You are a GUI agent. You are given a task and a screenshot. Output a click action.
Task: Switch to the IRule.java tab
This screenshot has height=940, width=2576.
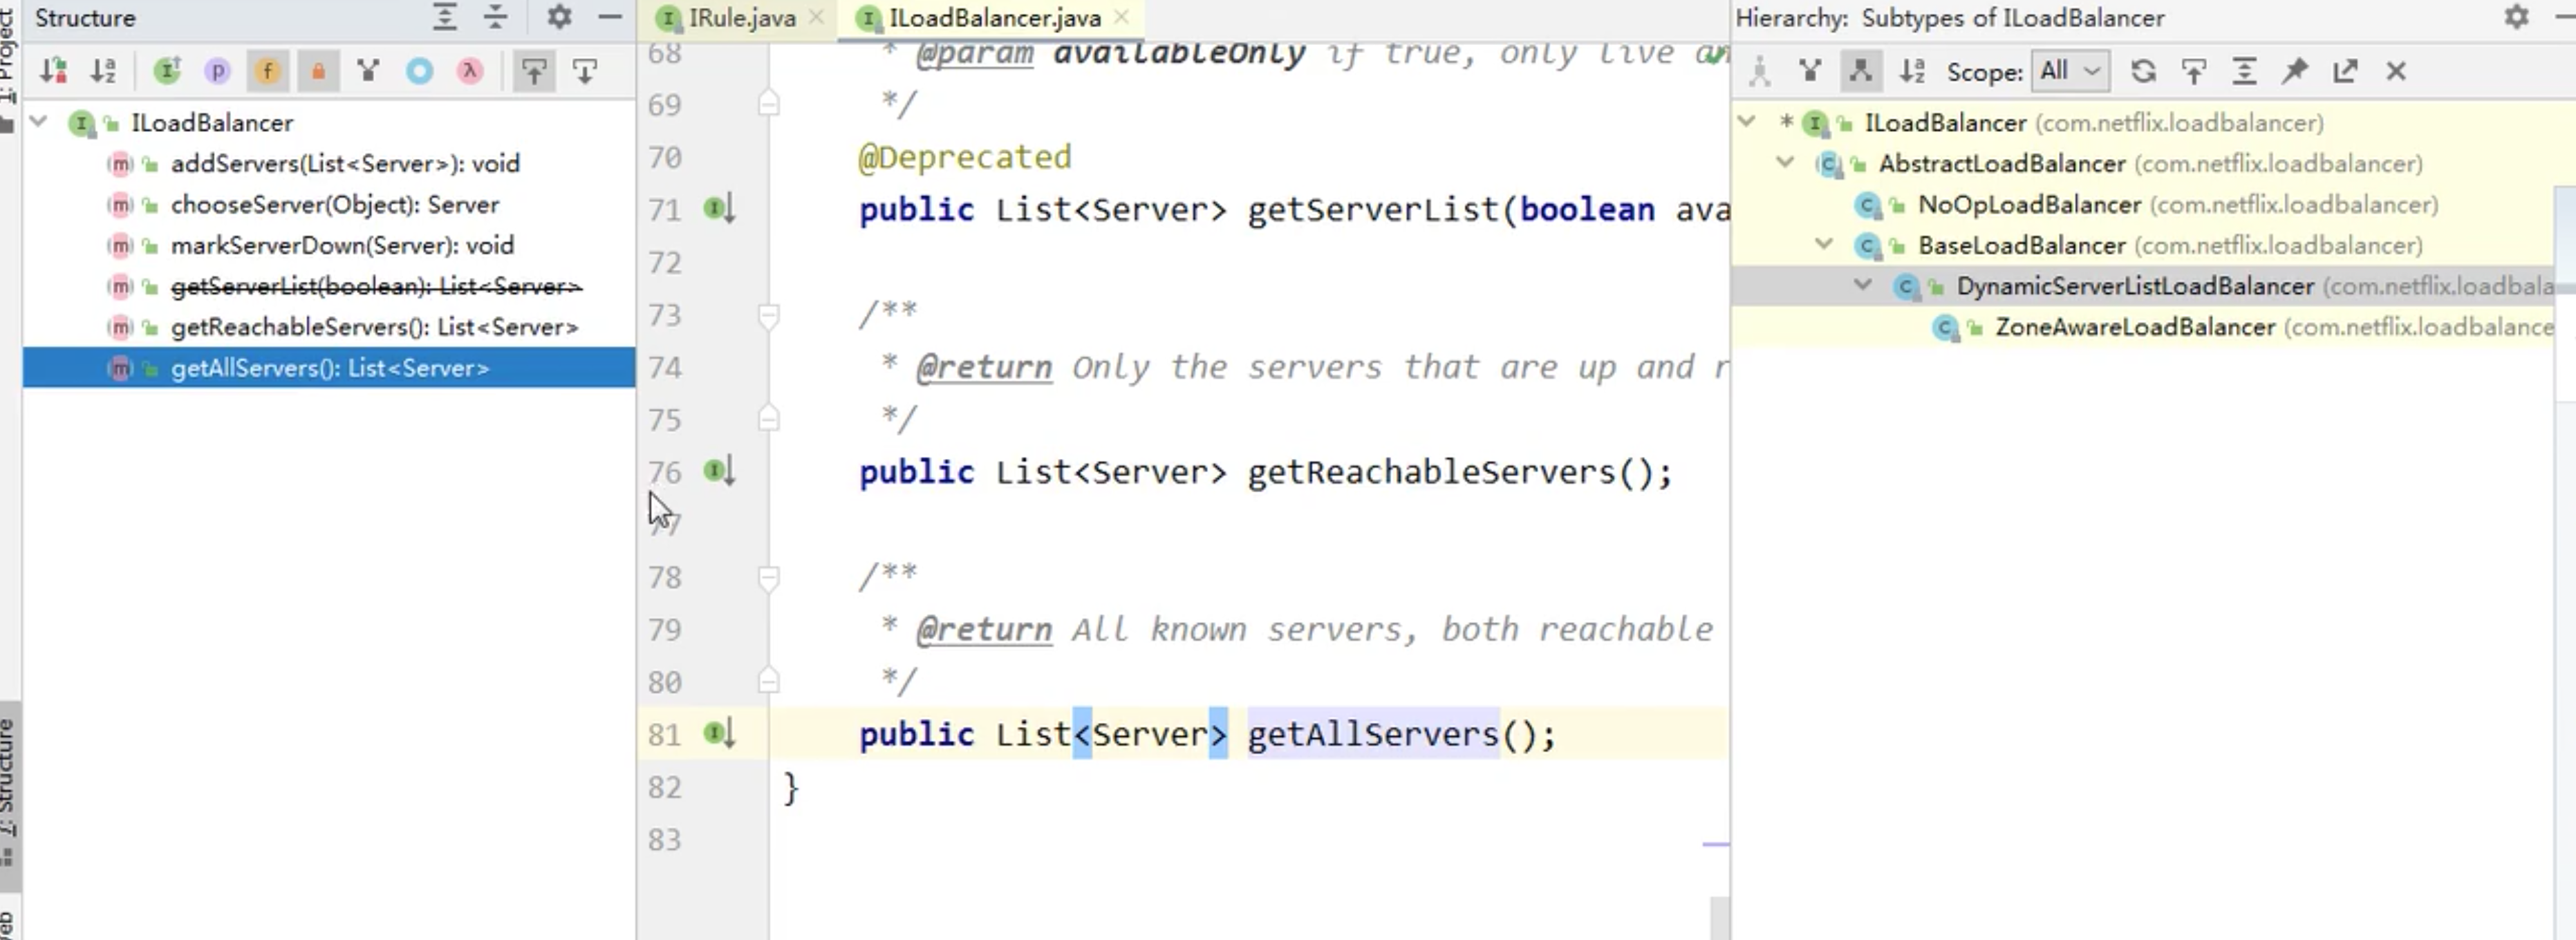[741, 18]
